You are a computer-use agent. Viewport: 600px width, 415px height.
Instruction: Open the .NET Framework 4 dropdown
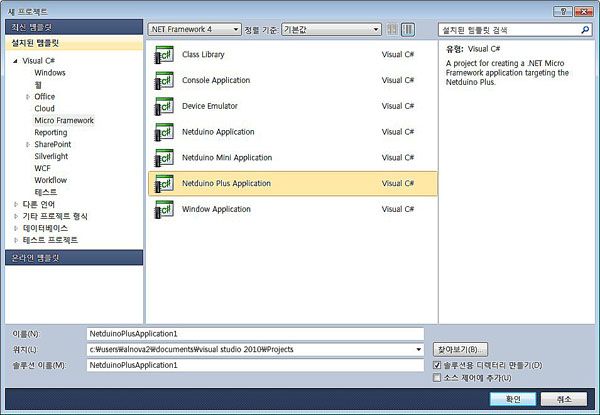point(195,29)
